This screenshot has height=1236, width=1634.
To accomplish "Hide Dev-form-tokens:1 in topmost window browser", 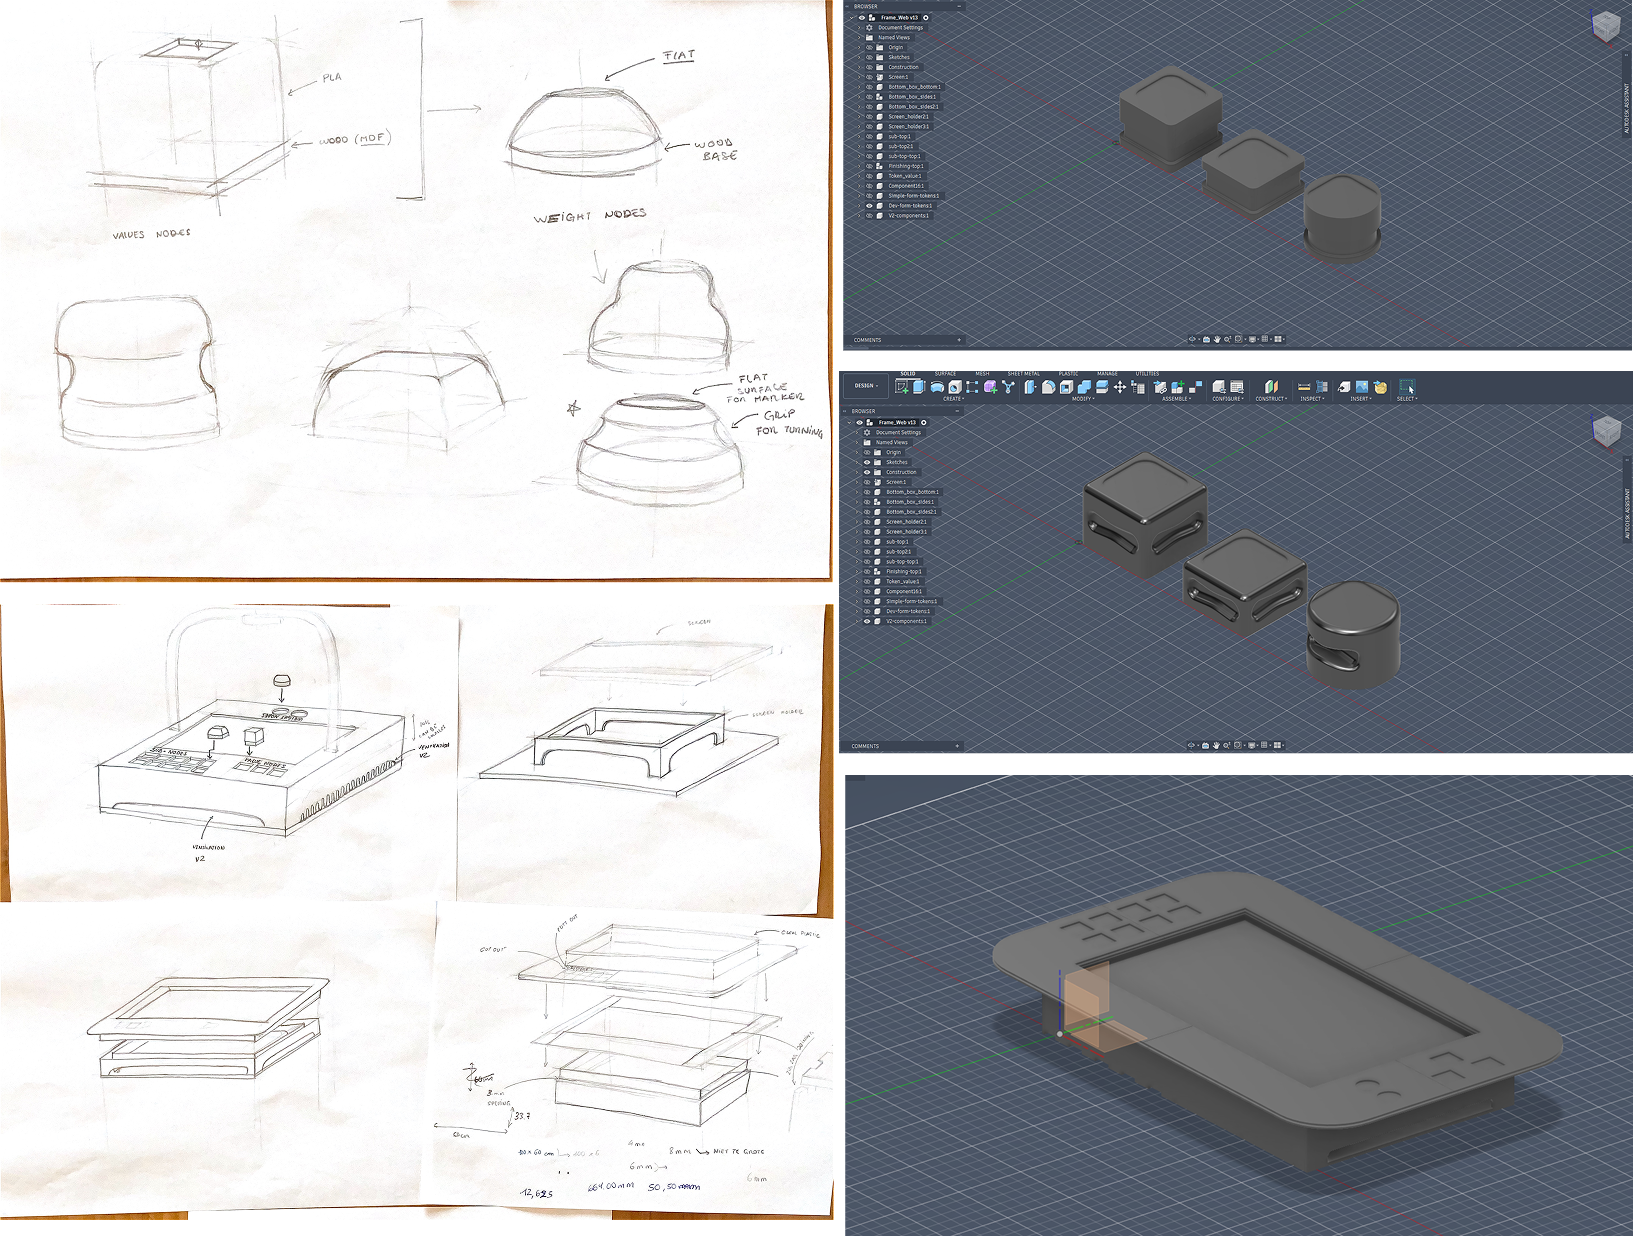I will point(869,205).
